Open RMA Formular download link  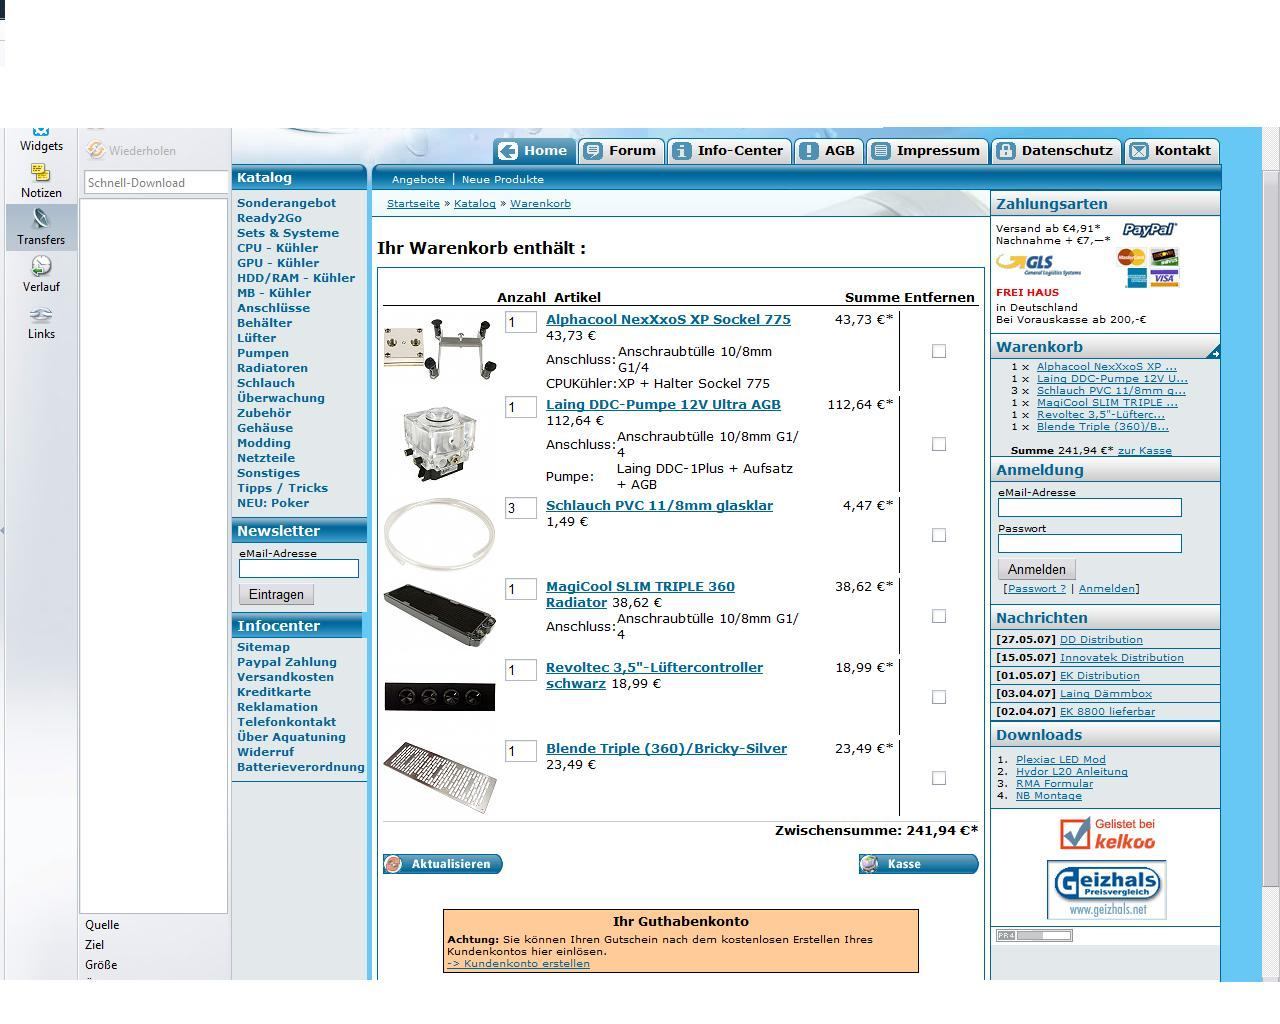pyautogui.click(x=1054, y=784)
